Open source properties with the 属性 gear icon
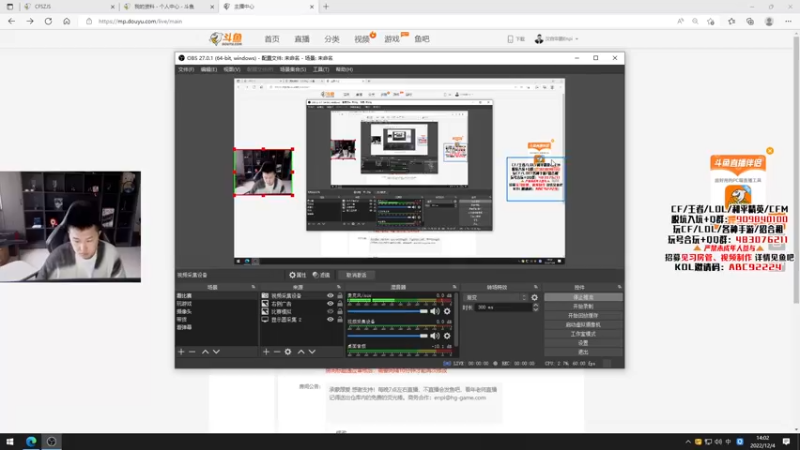The height and width of the screenshot is (450, 800). 297,275
